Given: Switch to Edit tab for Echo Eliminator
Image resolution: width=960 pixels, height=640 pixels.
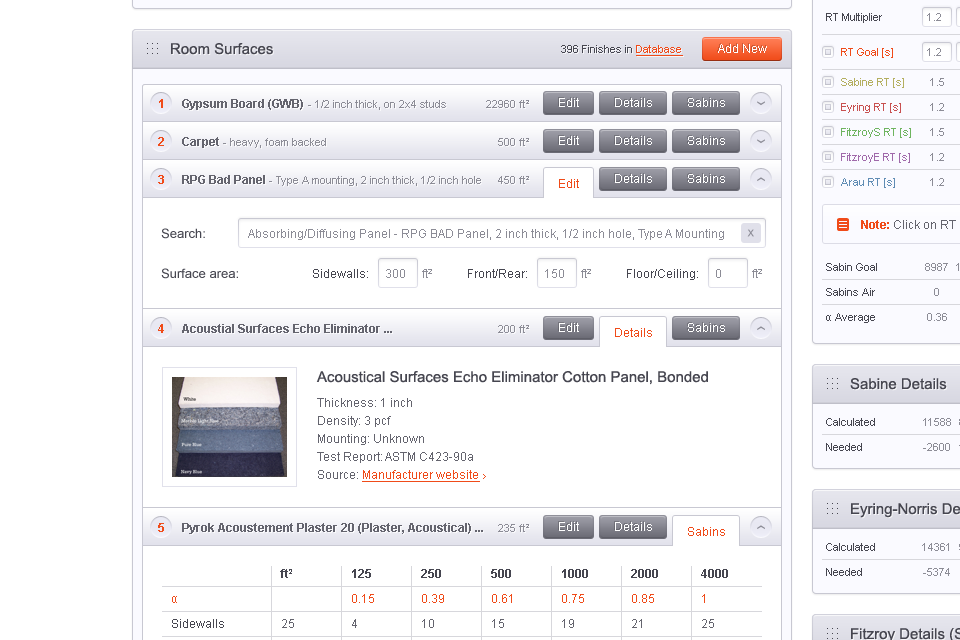Looking at the screenshot, I should (x=568, y=328).
